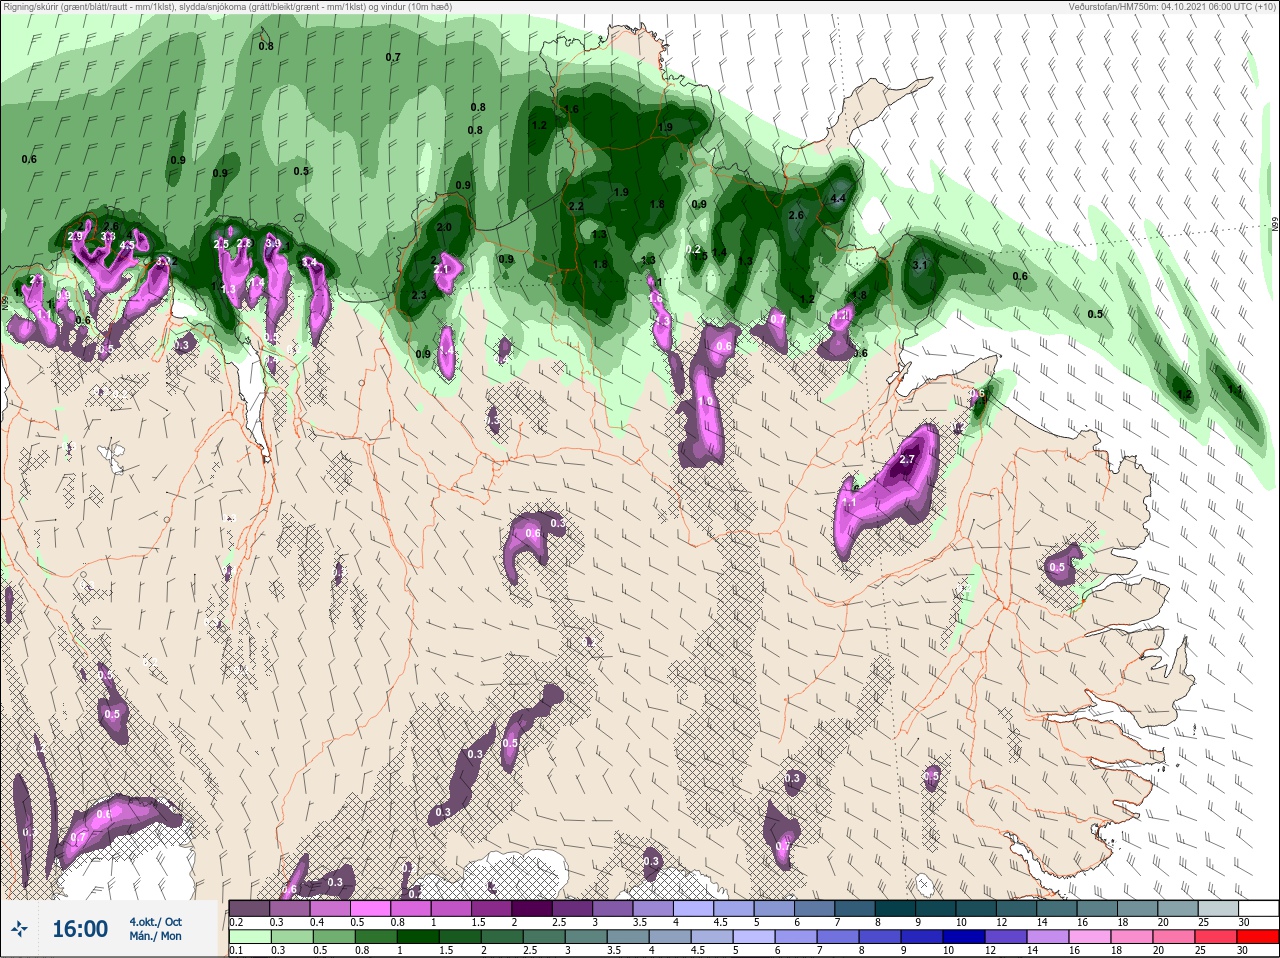Screen dimensions: 1280x958
Task: Click the 2.7 value inside the purple snow area
Action: (x=907, y=460)
